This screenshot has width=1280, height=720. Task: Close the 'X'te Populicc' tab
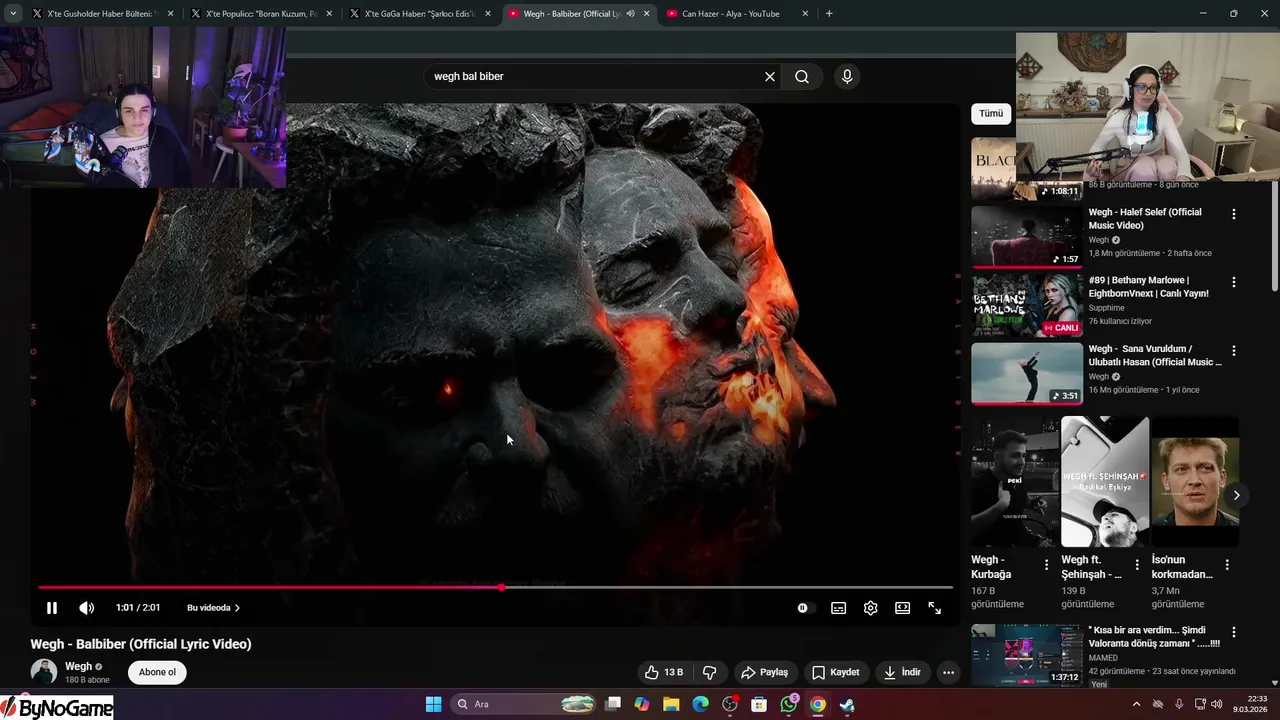329,14
